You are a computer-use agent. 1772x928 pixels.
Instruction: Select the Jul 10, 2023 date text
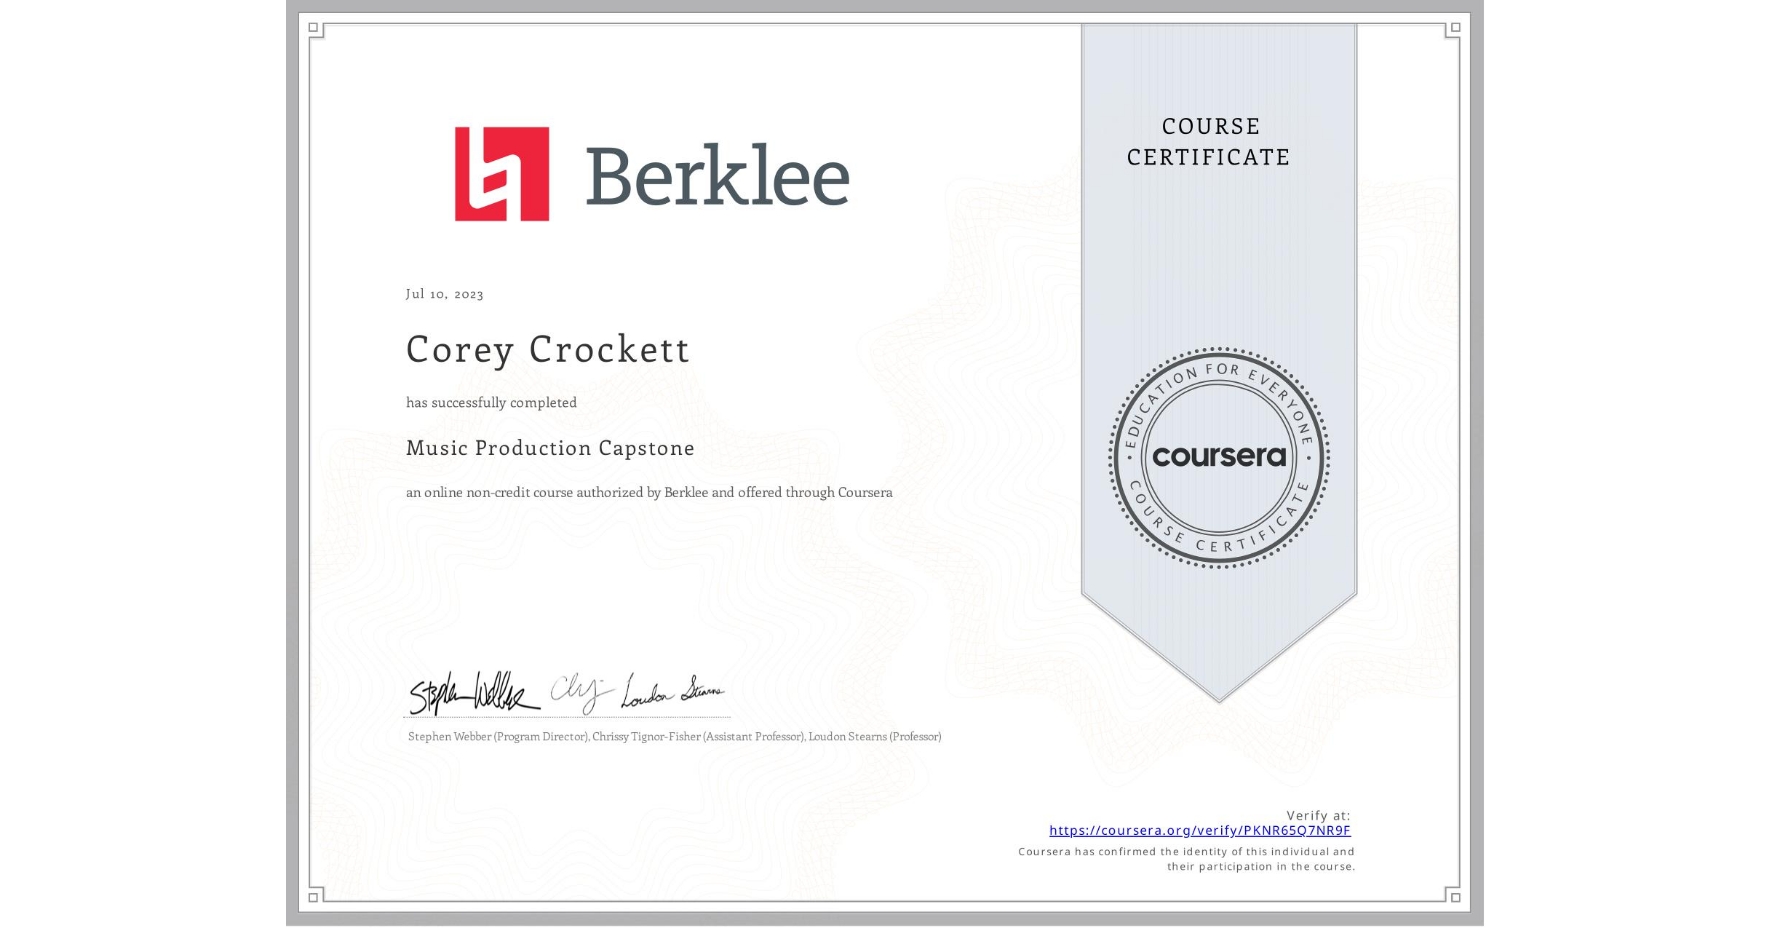(x=443, y=294)
